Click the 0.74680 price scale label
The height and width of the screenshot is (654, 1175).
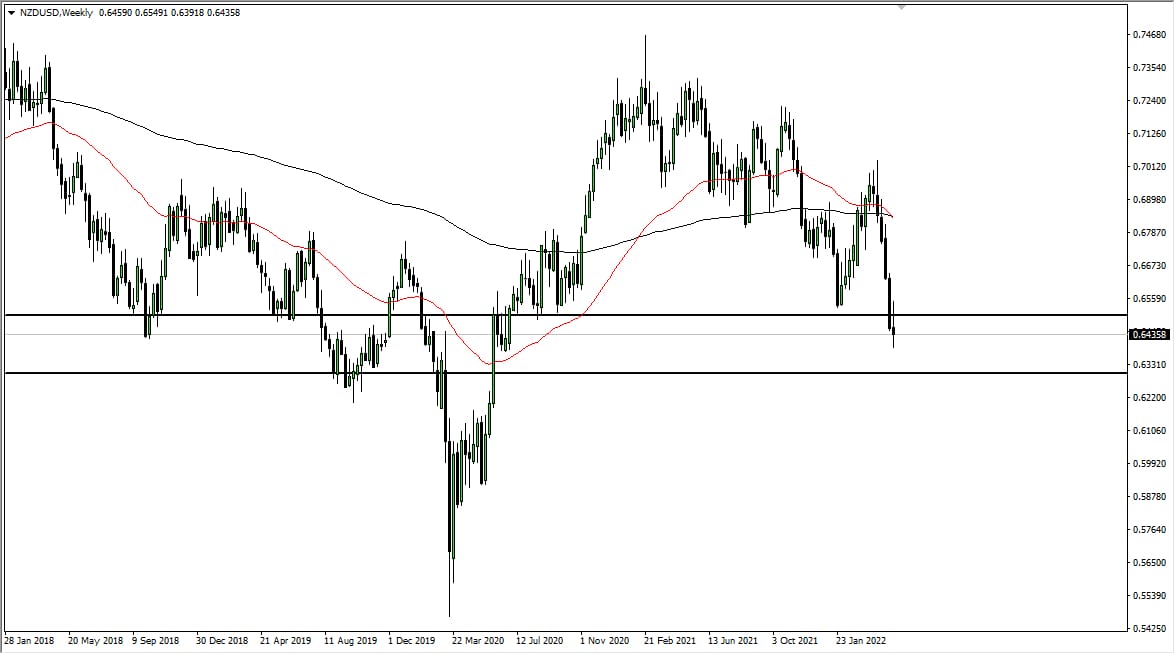1147,35
